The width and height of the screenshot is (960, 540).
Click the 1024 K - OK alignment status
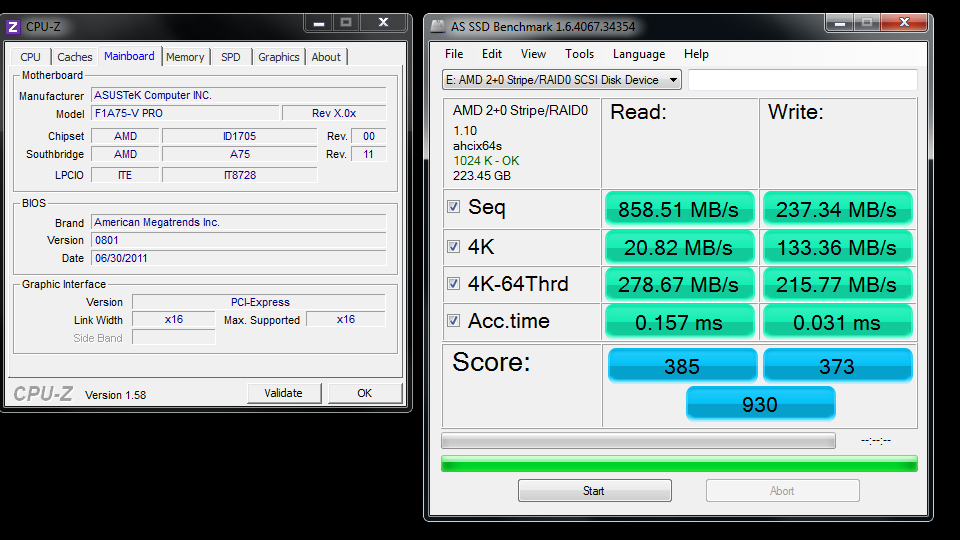(x=486, y=160)
